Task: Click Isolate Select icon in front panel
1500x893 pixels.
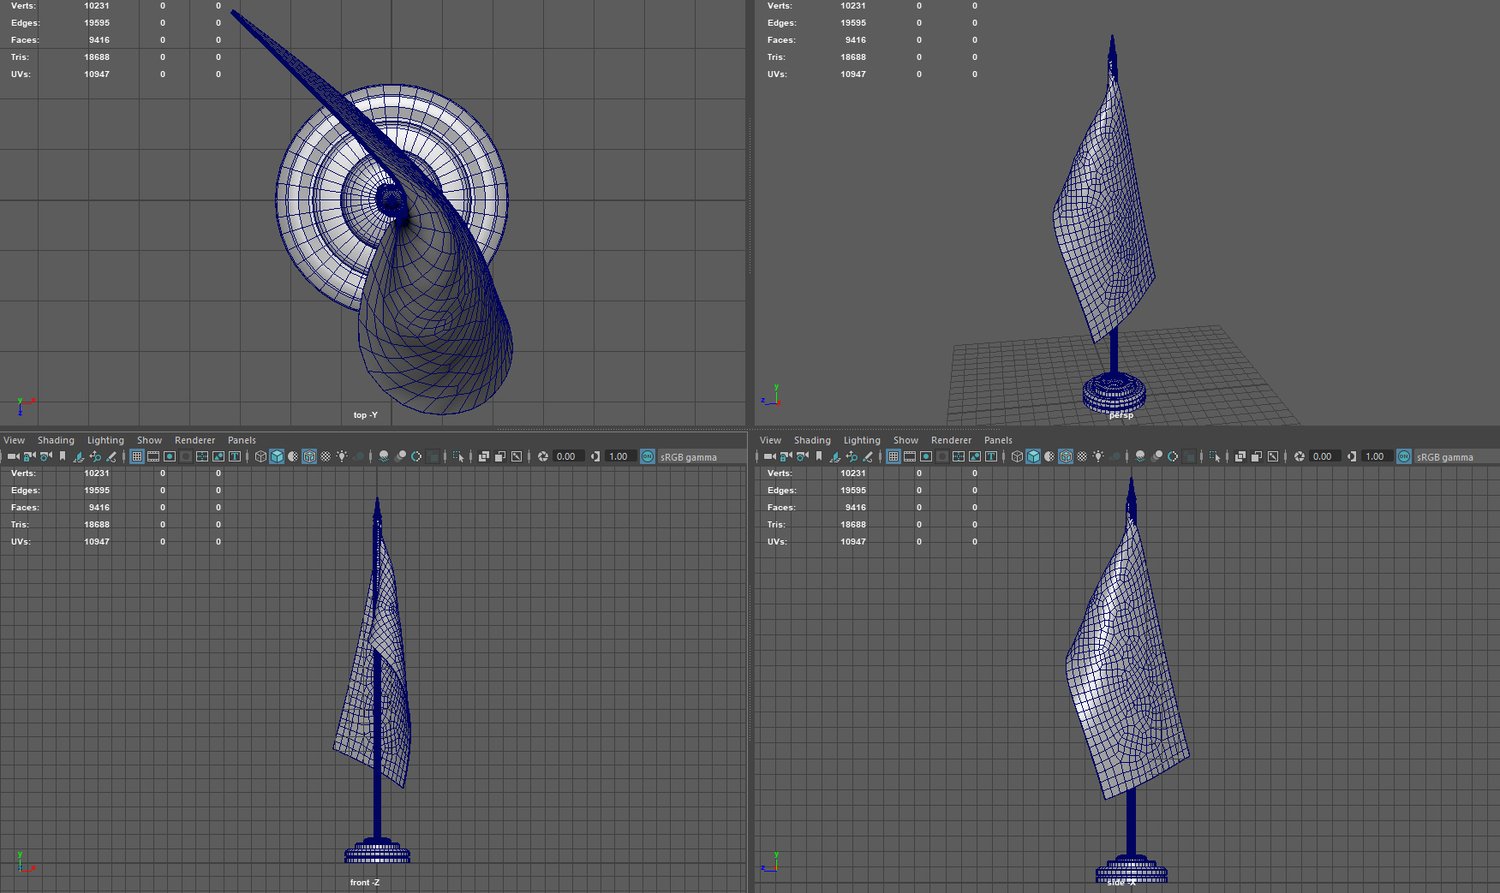Action: pos(458,457)
